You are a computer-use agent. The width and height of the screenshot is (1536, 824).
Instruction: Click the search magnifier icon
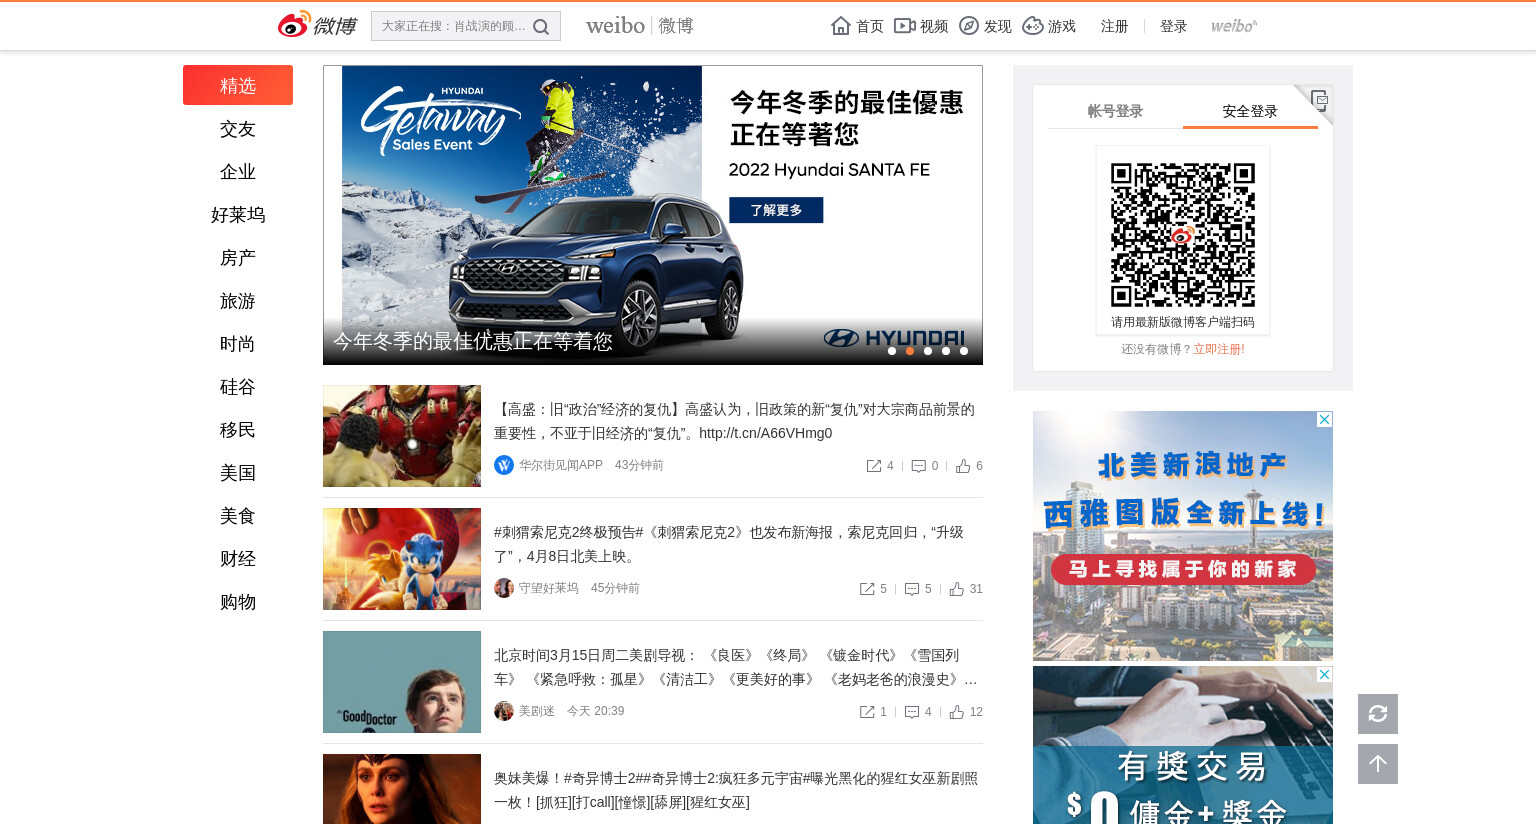click(x=541, y=27)
